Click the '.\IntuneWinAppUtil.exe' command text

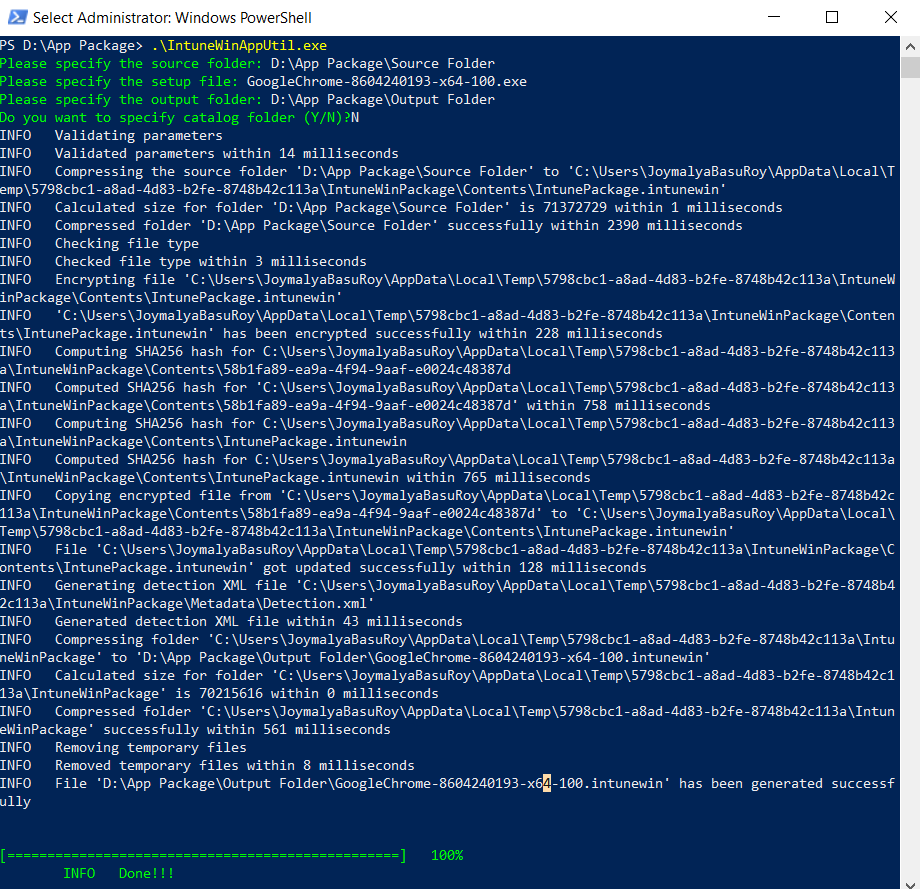(x=239, y=46)
